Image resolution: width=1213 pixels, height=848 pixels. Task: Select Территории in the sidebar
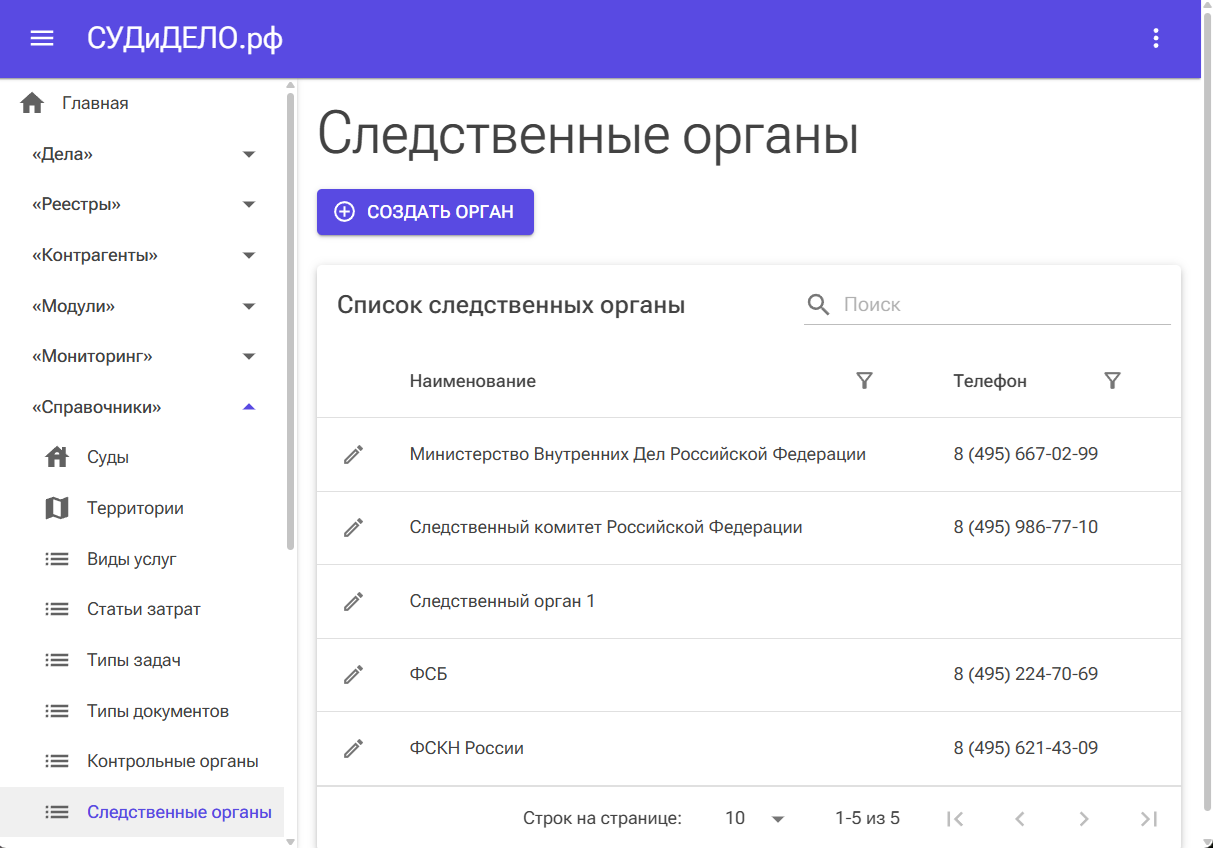135,508
